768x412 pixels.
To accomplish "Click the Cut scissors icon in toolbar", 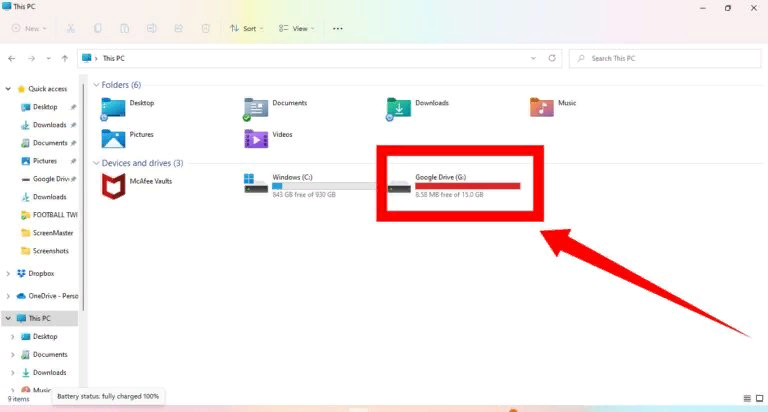I will click(x=71, y=28).
